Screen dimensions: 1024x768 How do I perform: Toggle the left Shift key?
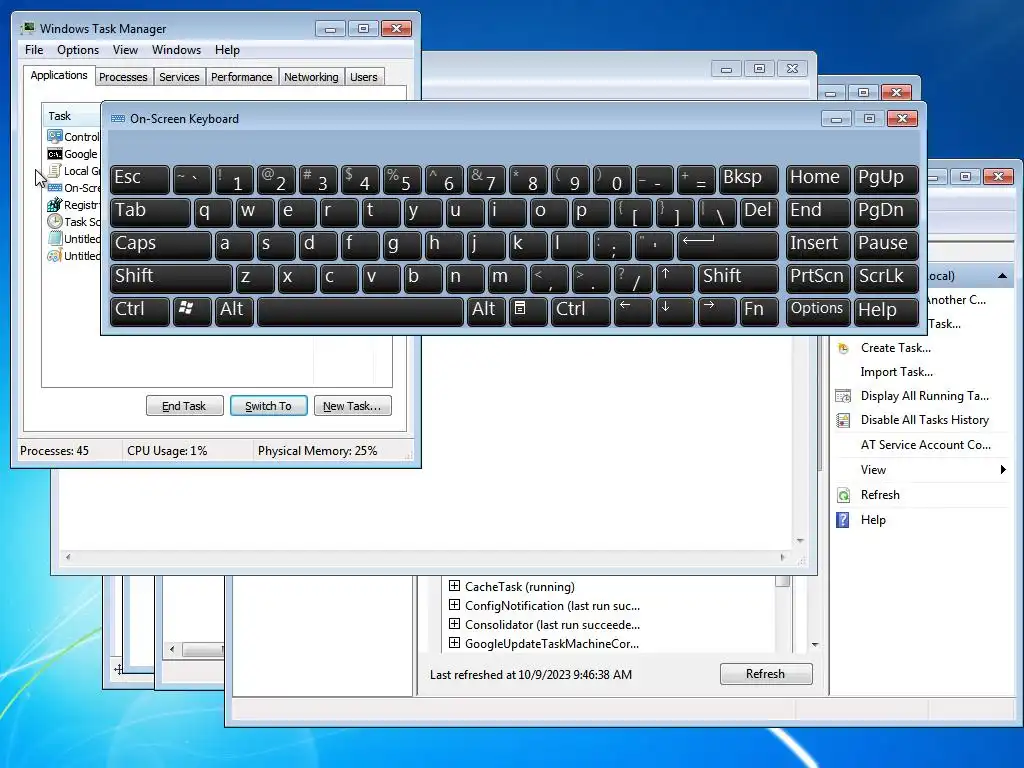click(x=171, y=278)
